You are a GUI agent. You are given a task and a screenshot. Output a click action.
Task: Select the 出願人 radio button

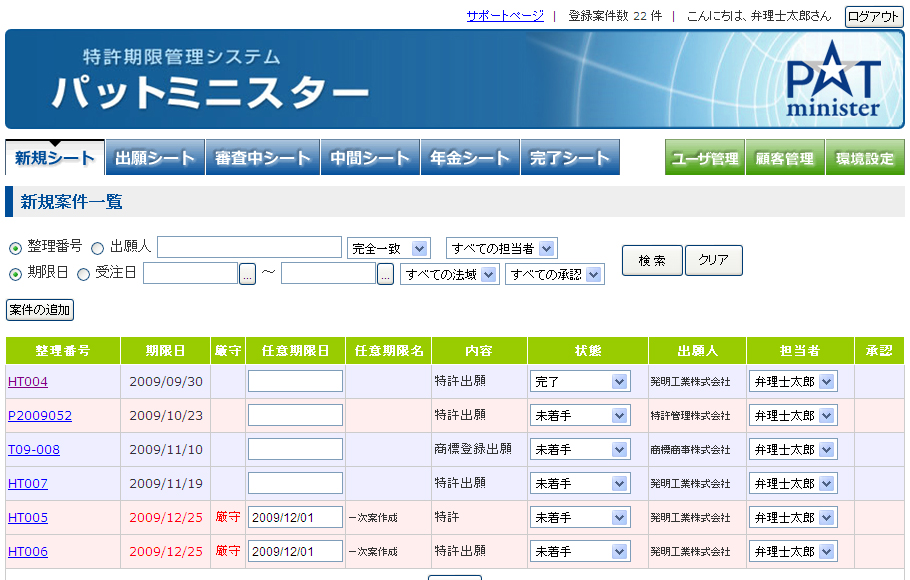[98, 248]
